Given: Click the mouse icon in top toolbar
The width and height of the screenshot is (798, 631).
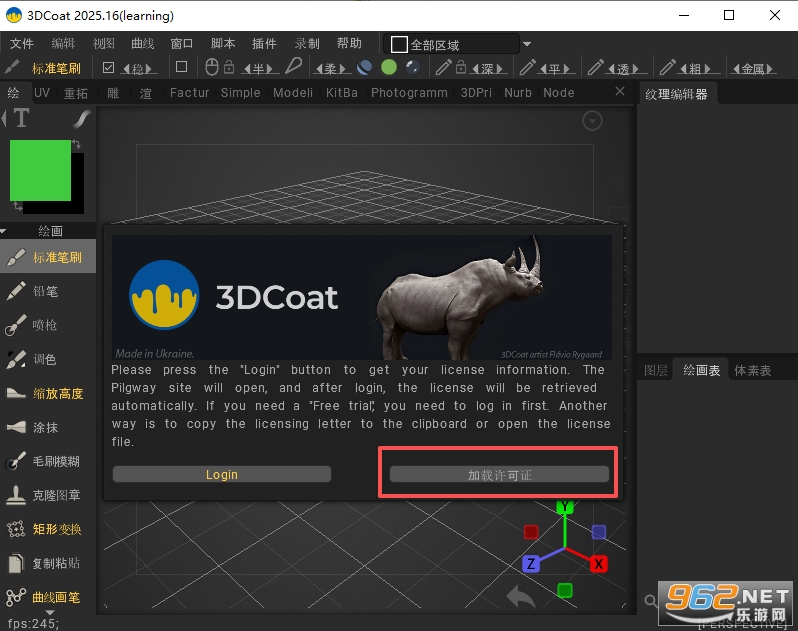Looking at the screenshot, I should pyautogui.click(x=212, y=67).
